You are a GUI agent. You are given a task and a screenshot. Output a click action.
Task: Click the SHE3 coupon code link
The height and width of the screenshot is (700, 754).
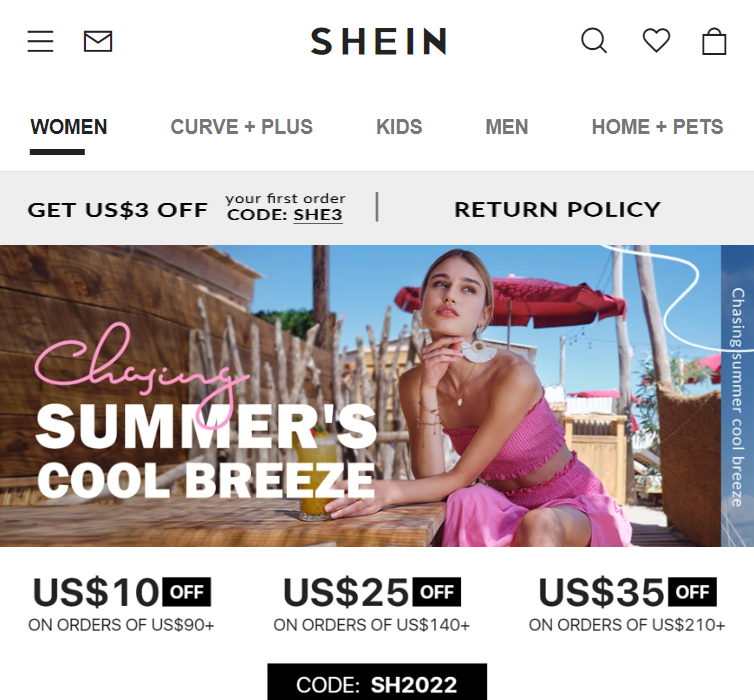[318, 215]
